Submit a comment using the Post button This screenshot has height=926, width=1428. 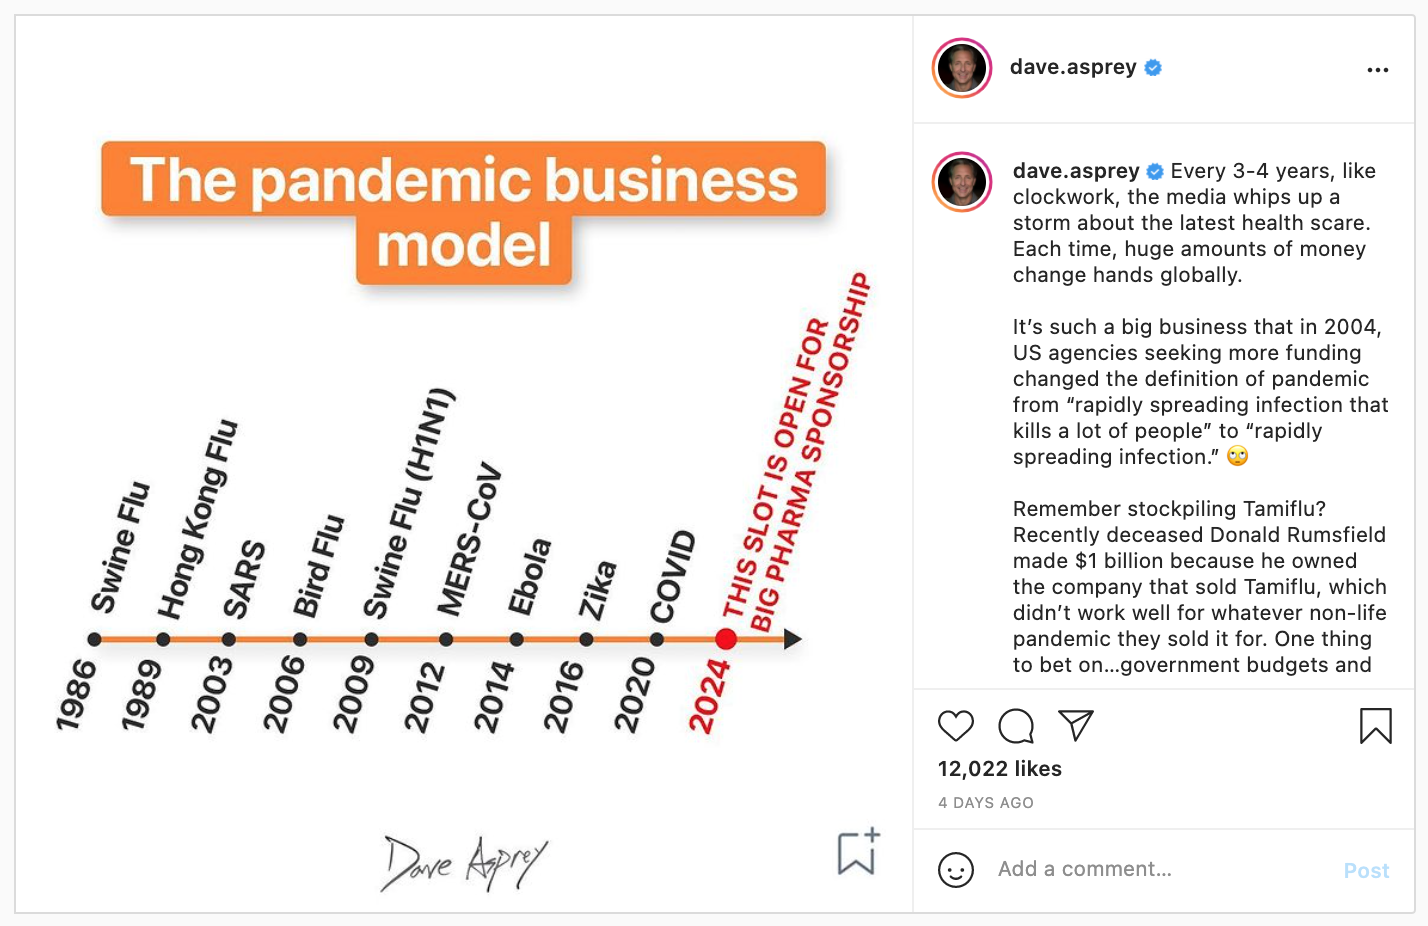click(x=1366, y=869)
